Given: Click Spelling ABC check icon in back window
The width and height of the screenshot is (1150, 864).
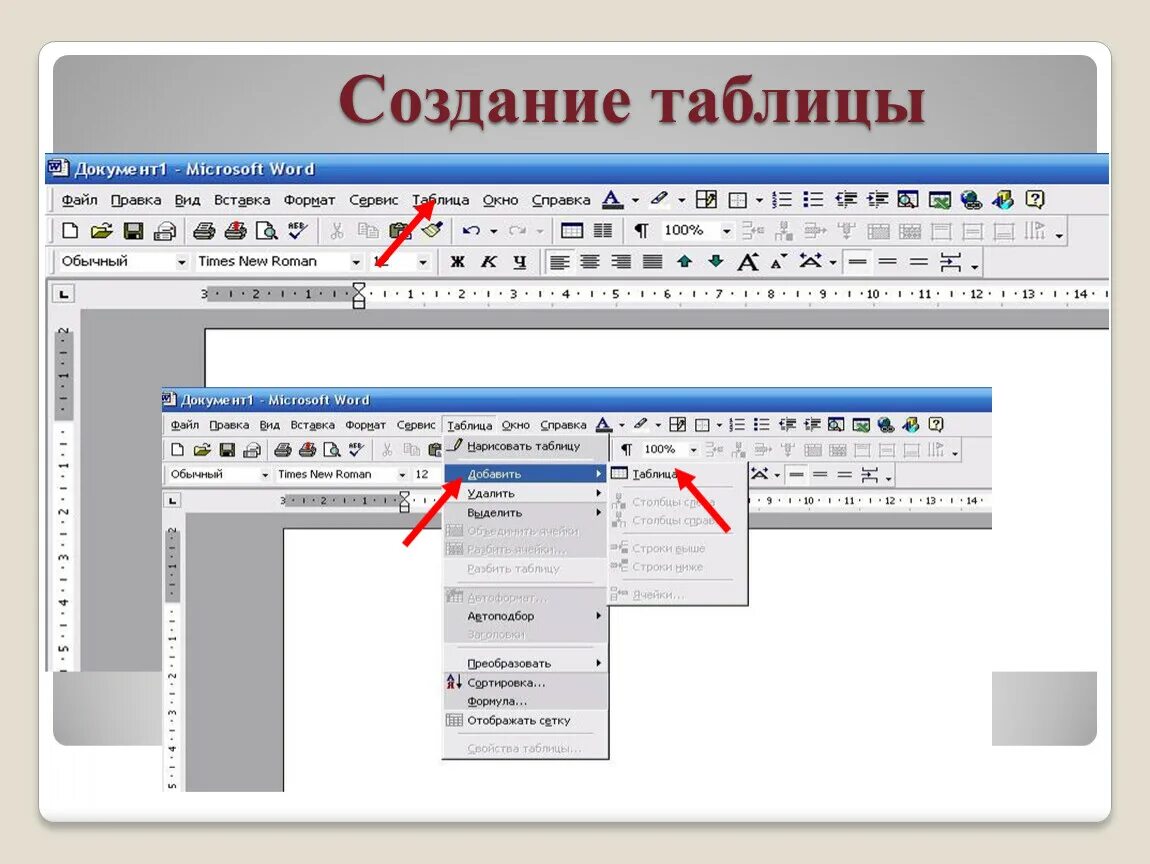Looking at the screenshot, I should pyautogui.click(x=297, y=231).
